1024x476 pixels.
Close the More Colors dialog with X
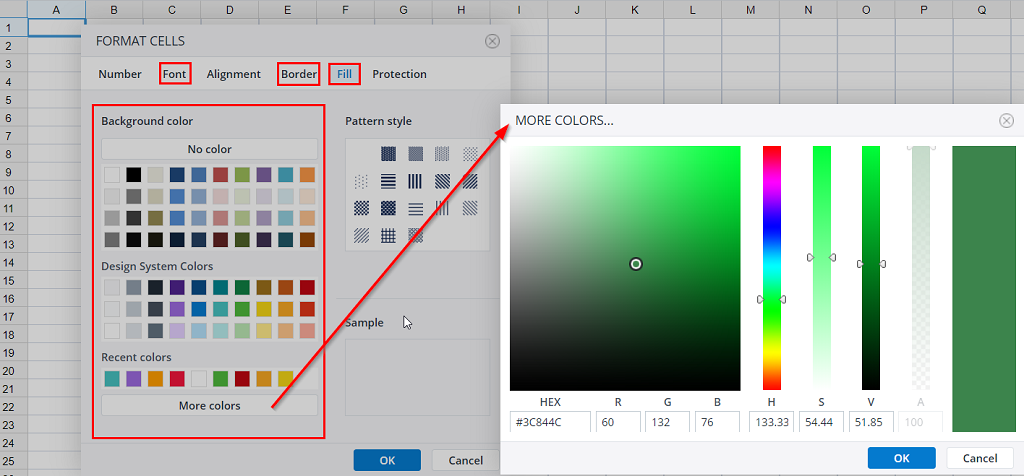(1006, 121)
